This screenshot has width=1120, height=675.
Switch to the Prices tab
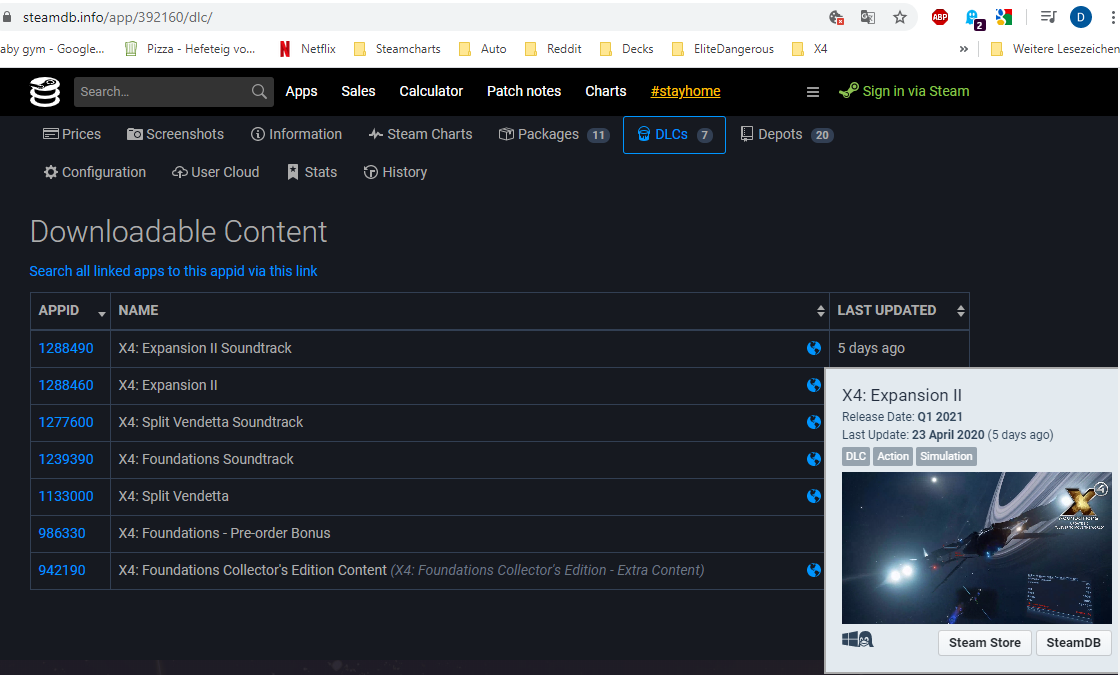pos(71,134)
